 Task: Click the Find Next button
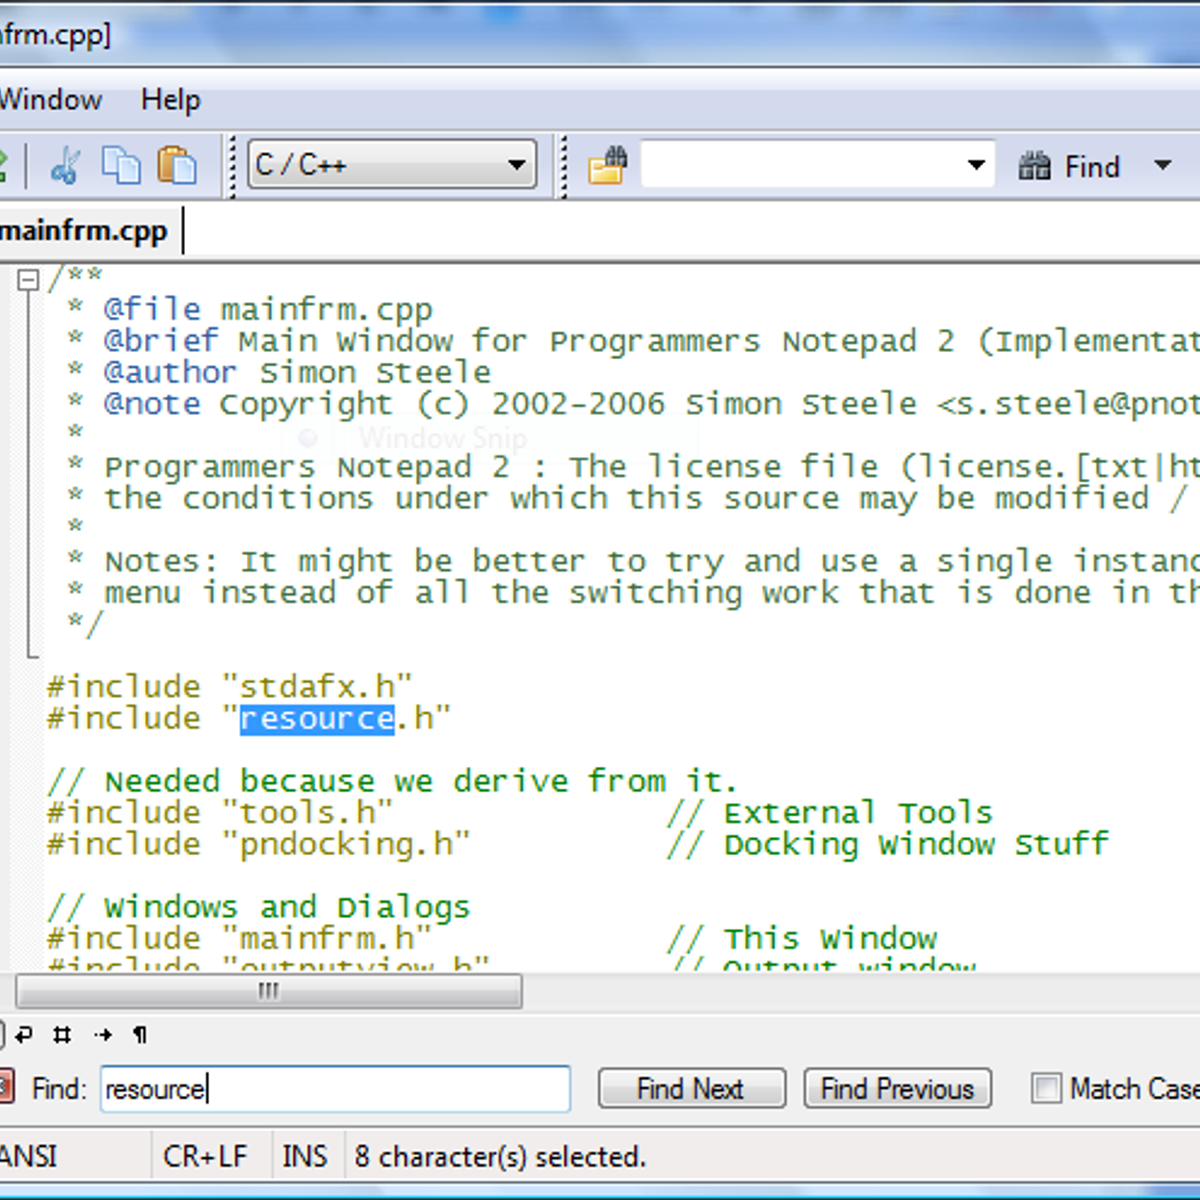(692, 1089)
